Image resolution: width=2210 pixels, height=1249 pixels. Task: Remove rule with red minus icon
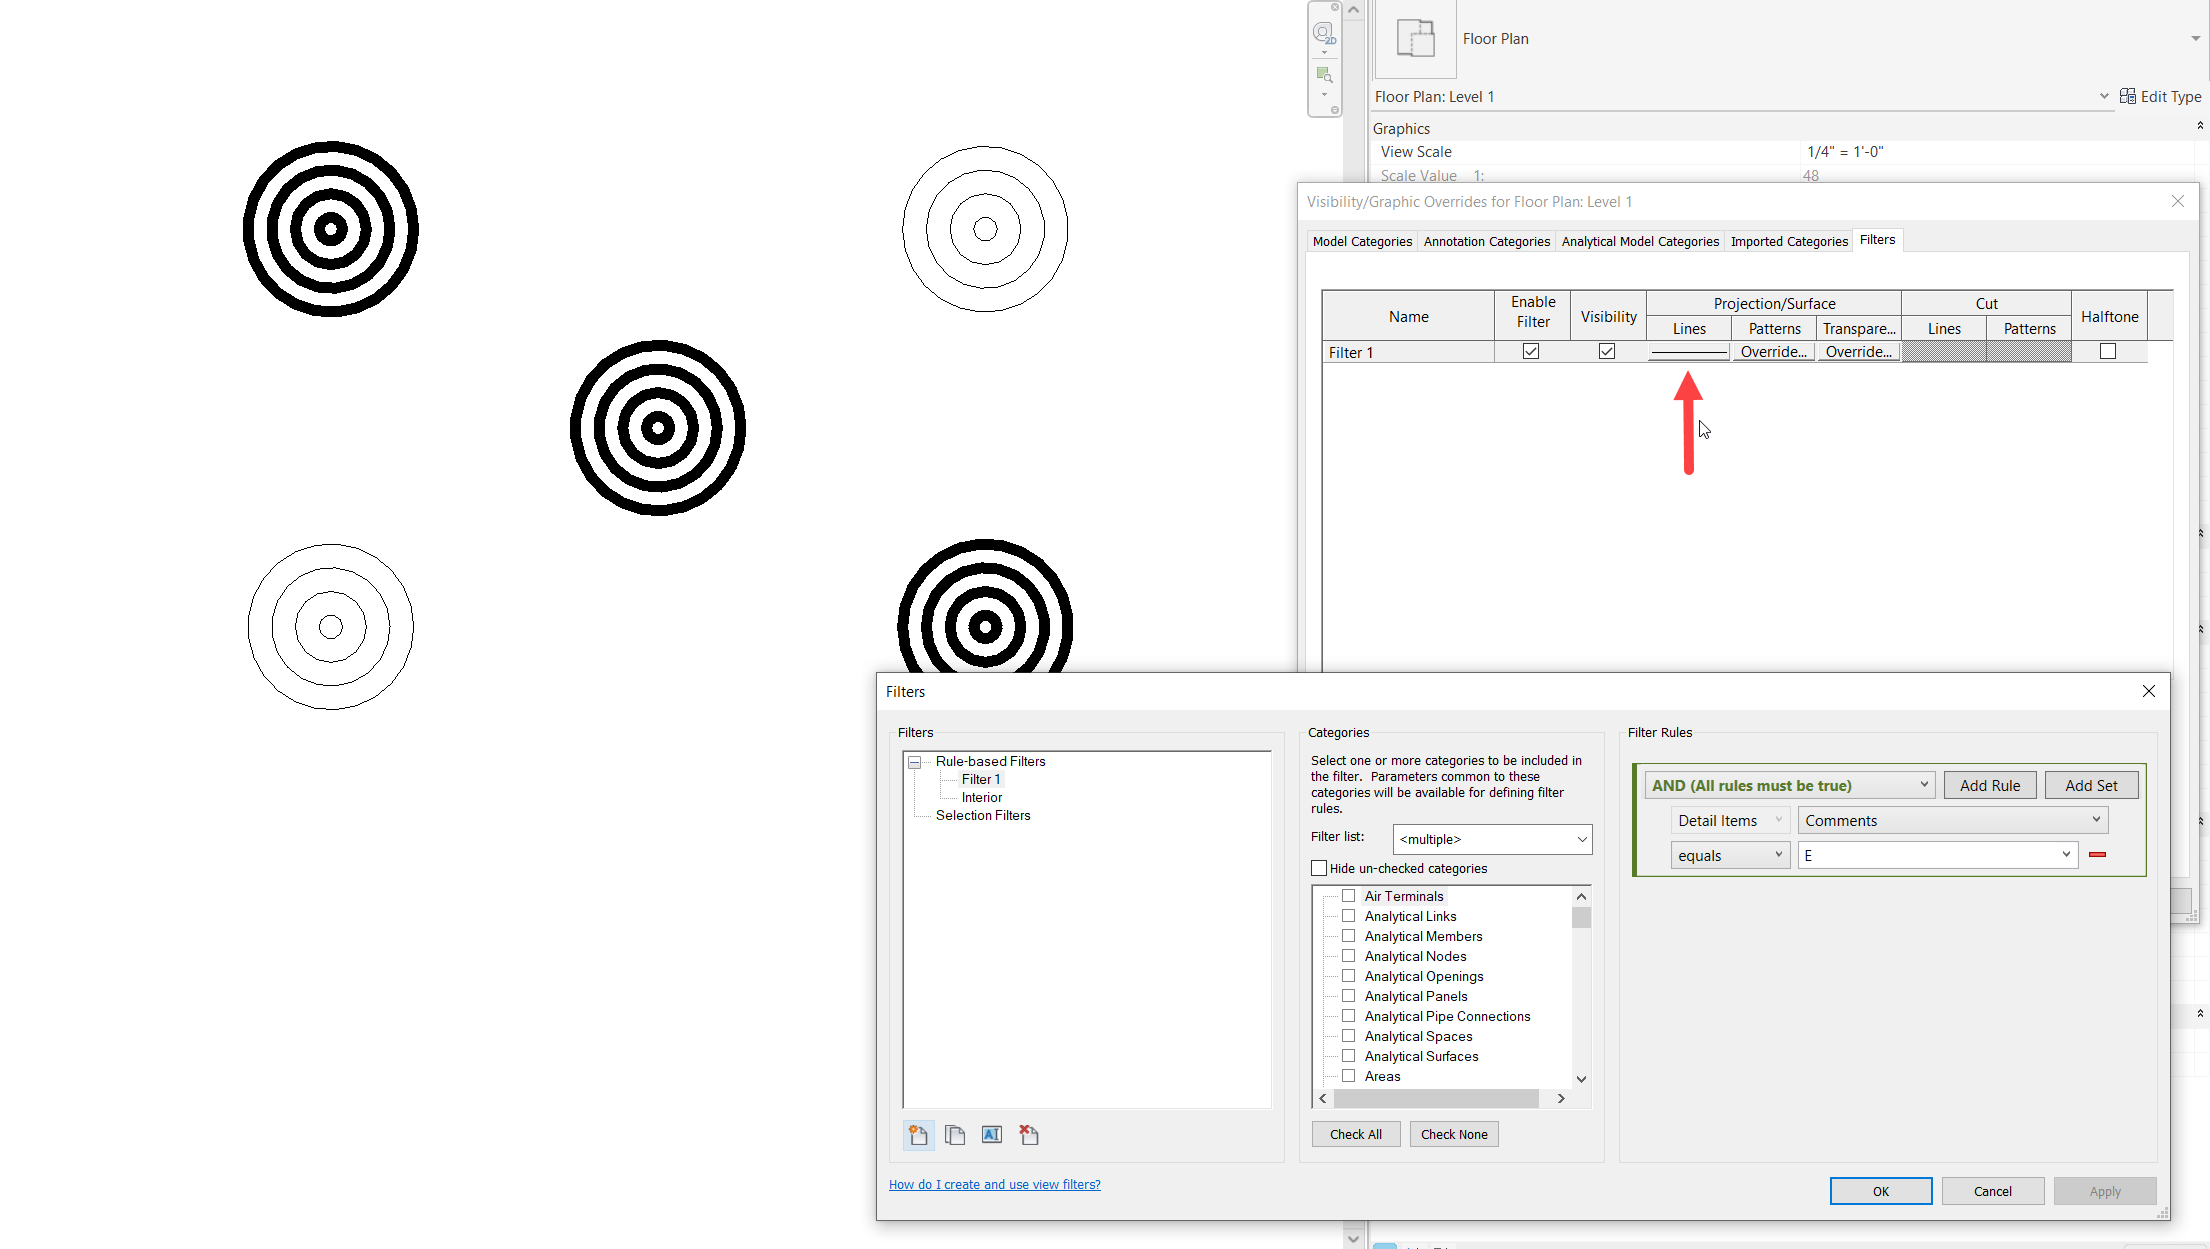coord(2097,855)
